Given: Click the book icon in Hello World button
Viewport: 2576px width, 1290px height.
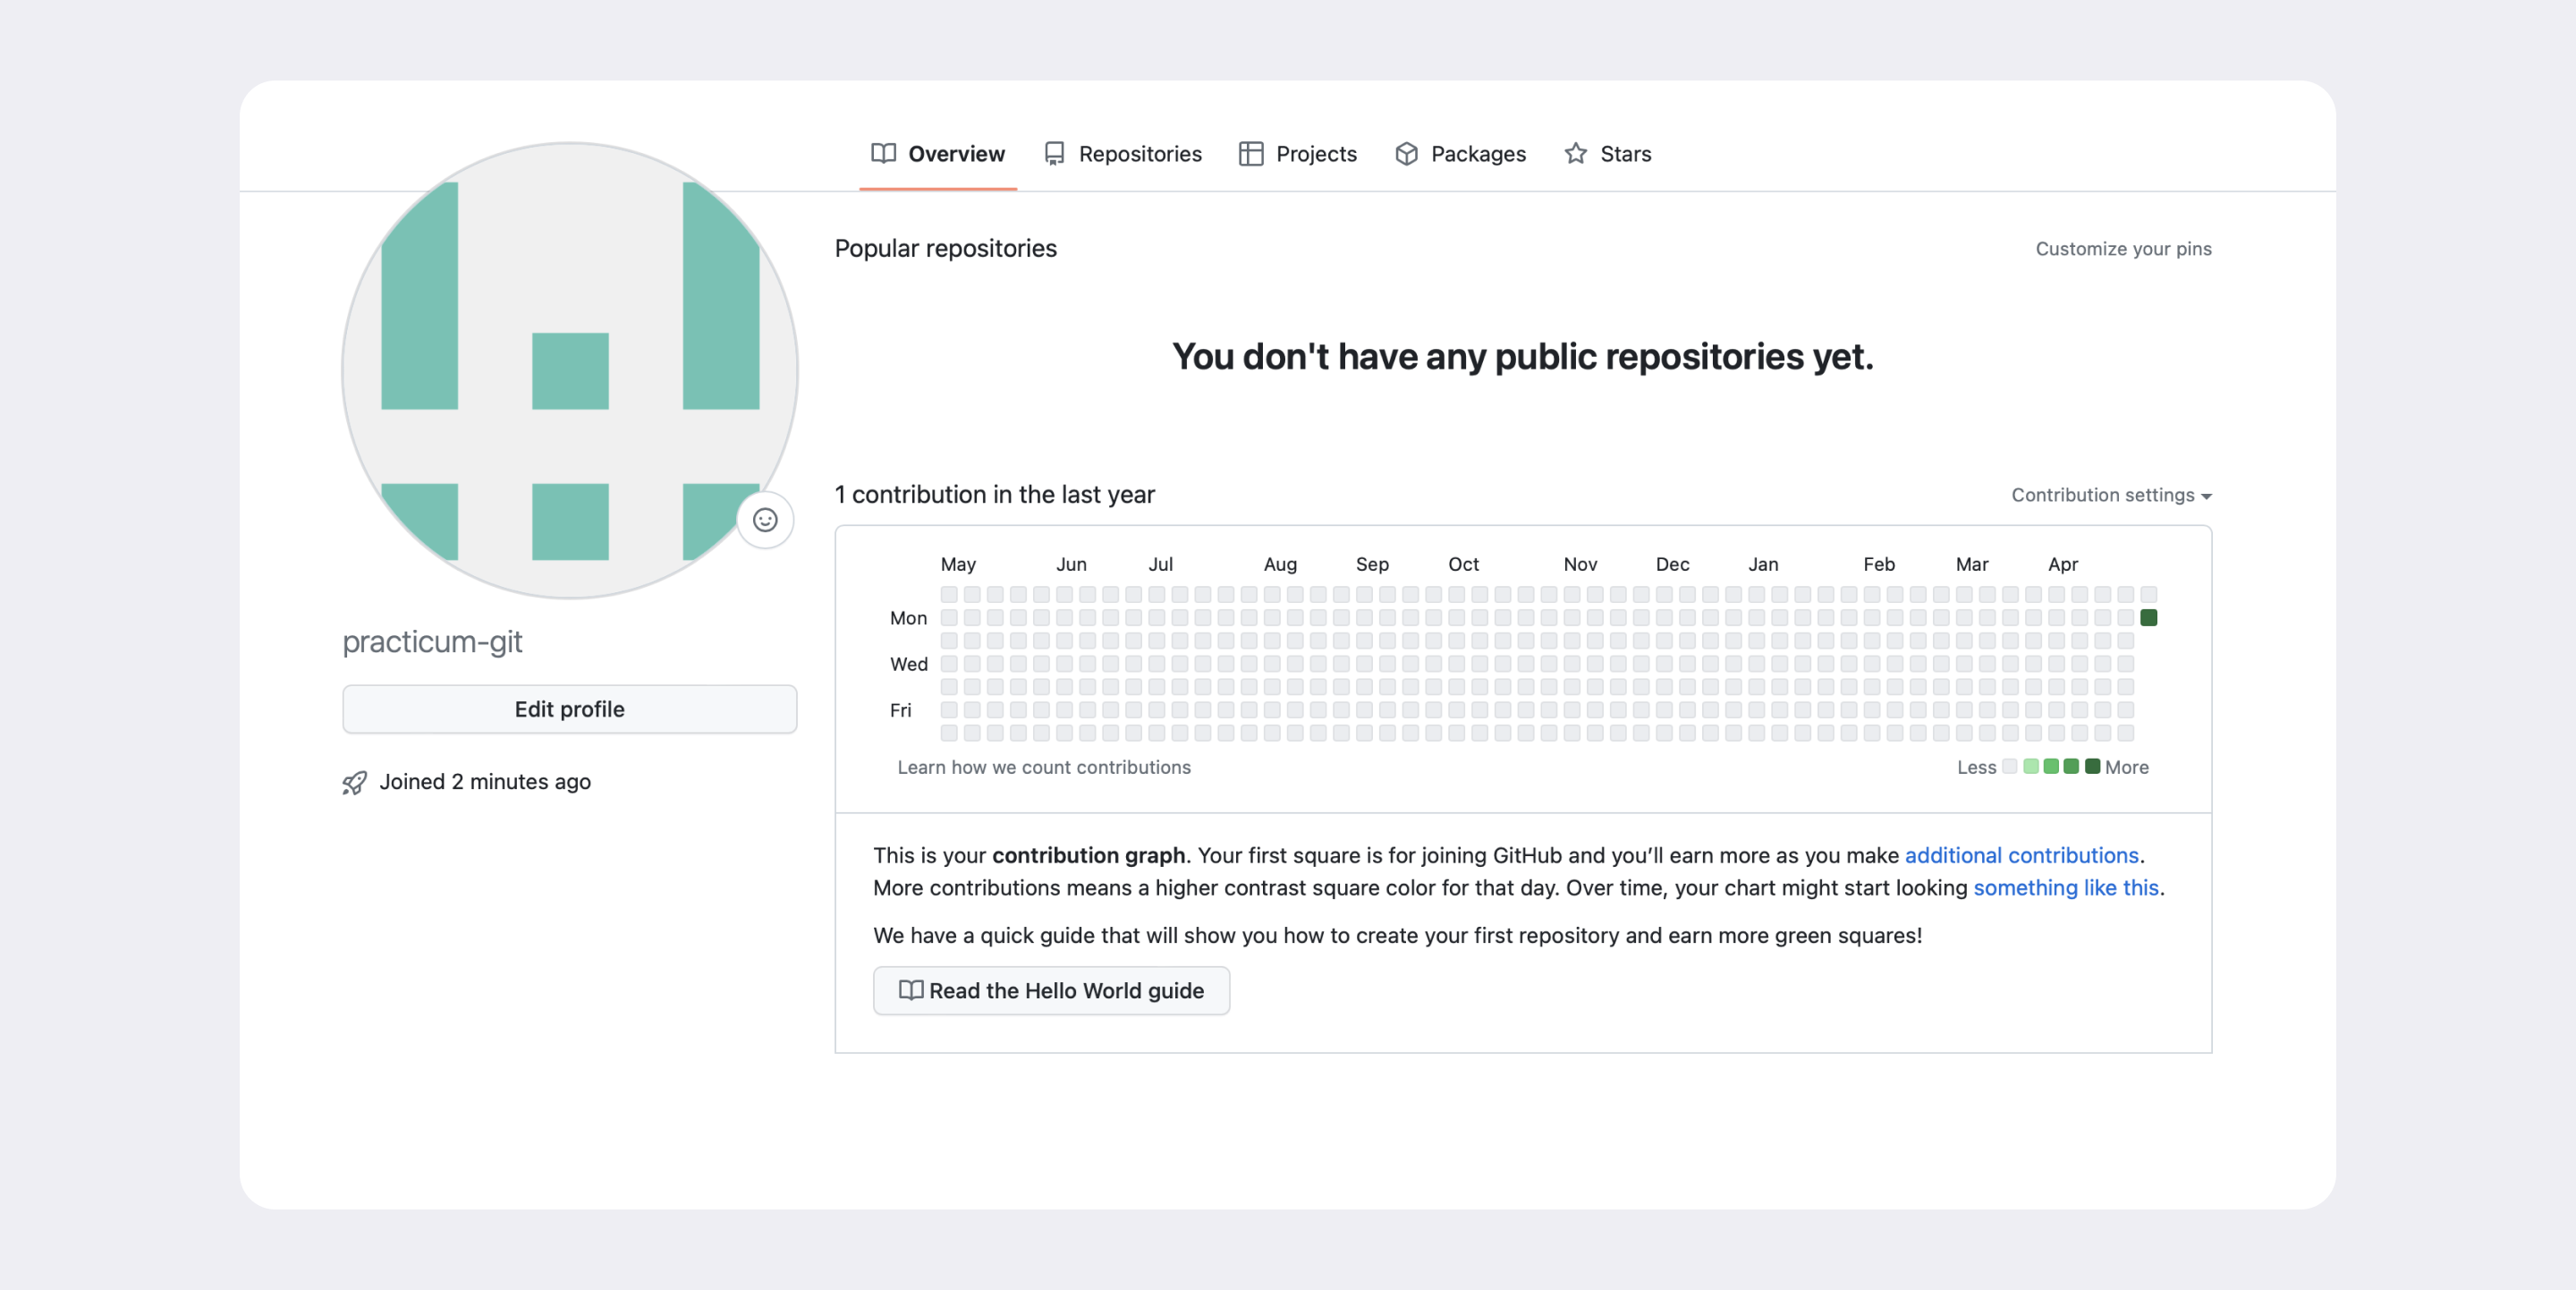Looking at the screenshot, I should [x=911, y=990].
